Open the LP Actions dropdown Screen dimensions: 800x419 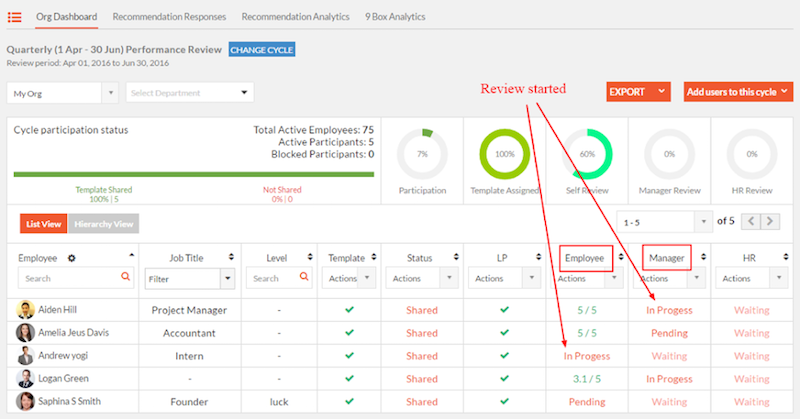coord(505,278)
